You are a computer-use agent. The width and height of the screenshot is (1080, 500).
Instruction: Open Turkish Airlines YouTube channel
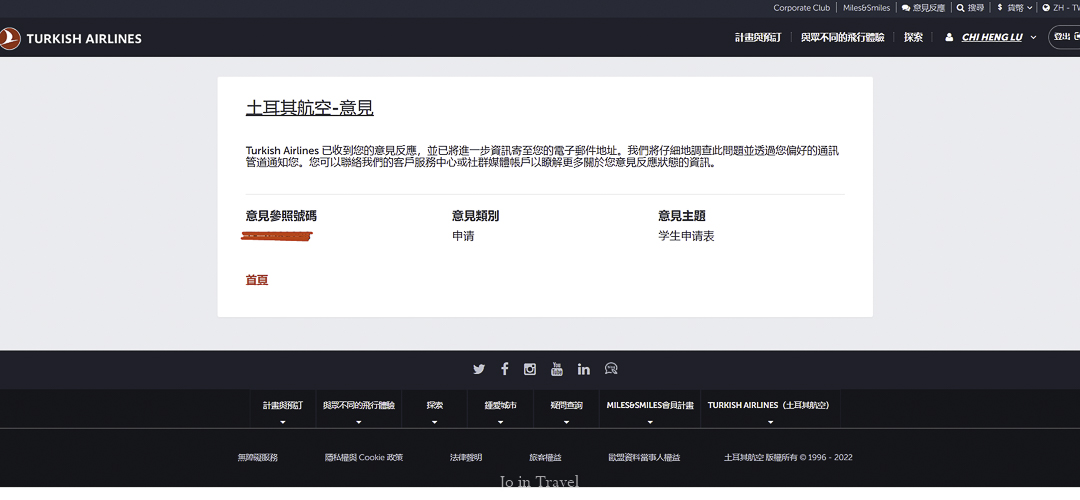[x=557, y=369]
